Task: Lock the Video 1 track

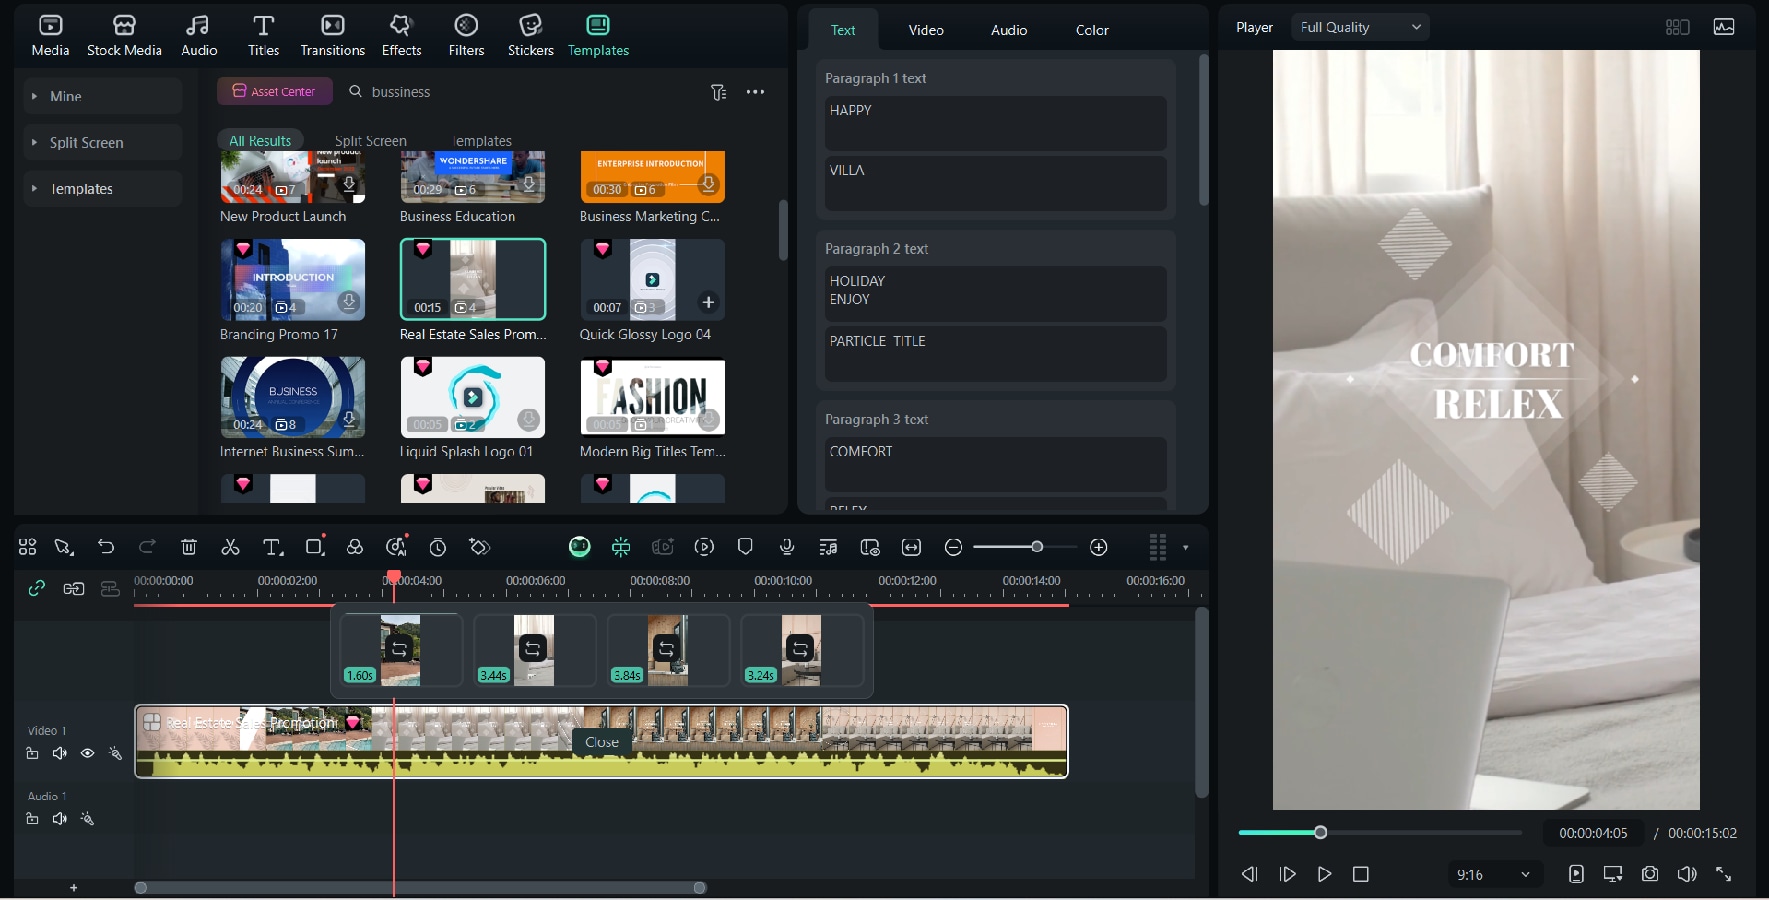Action: point(32,753)
